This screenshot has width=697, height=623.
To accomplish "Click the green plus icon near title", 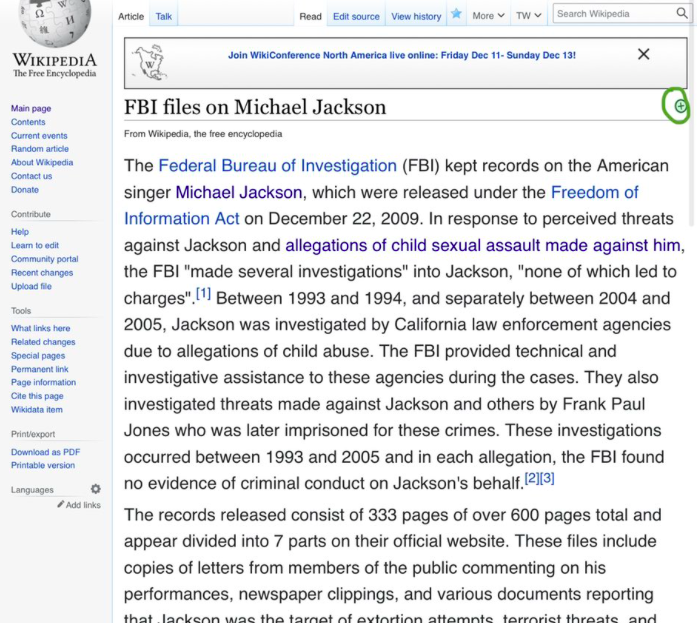I will click(680, 106).
